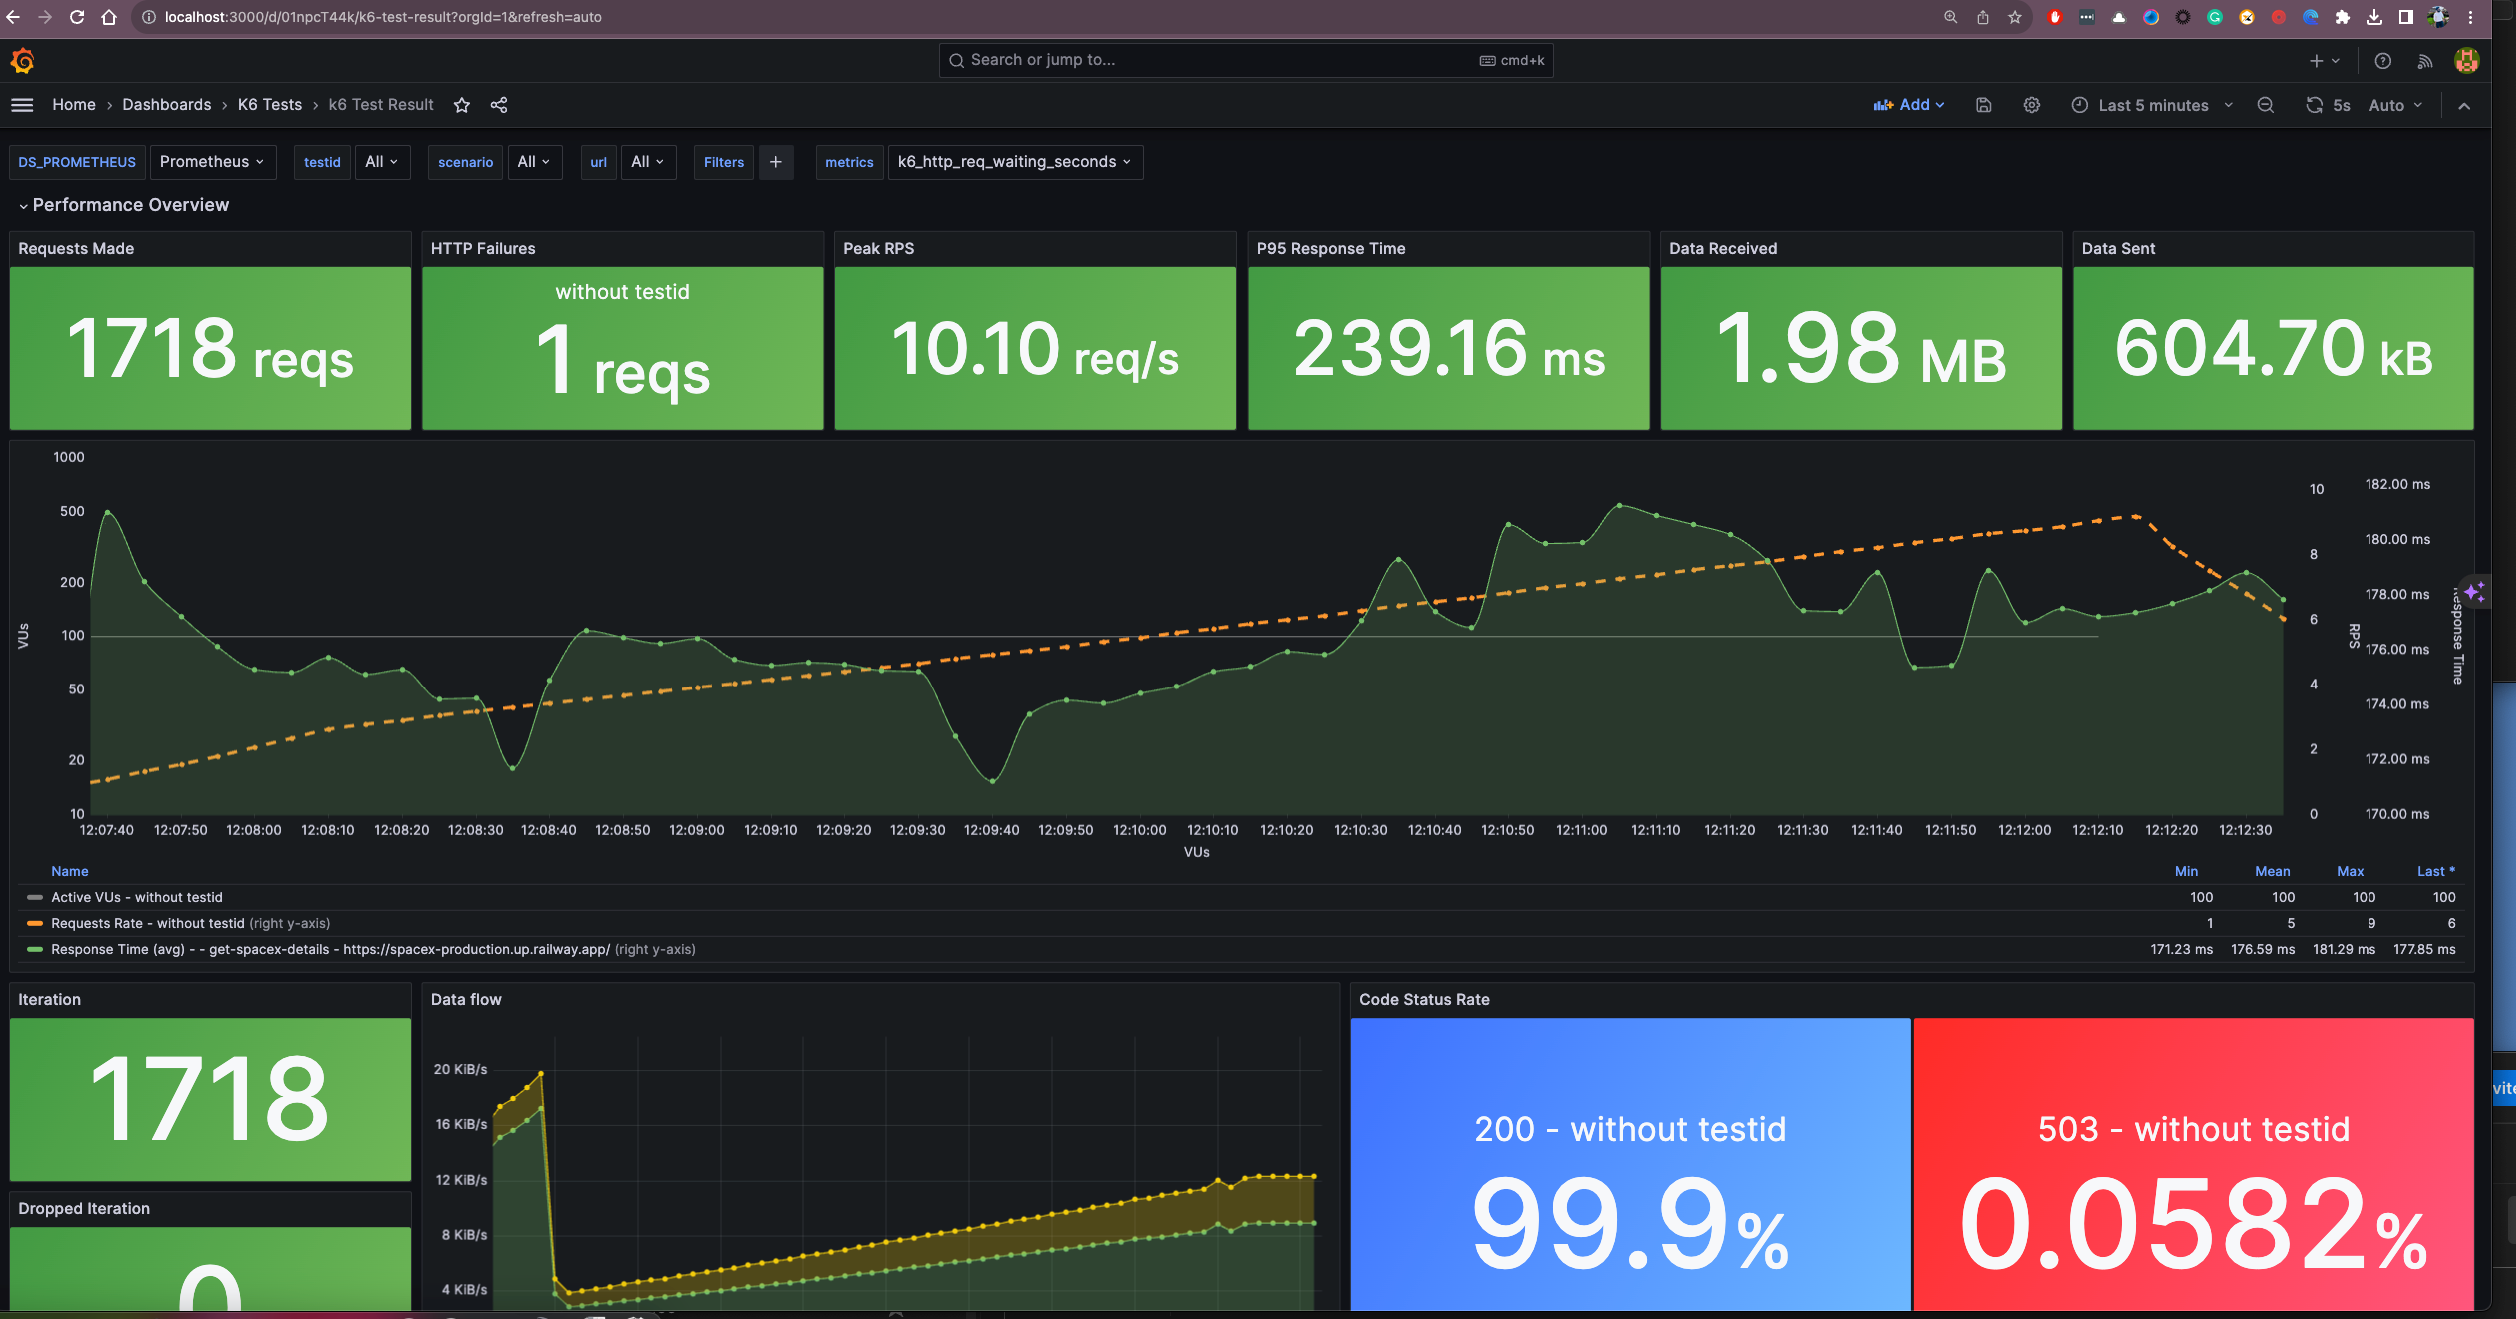Open the hamburger navigation menu
This screenshot has height=1319, width=2516.
click(22, 105)
